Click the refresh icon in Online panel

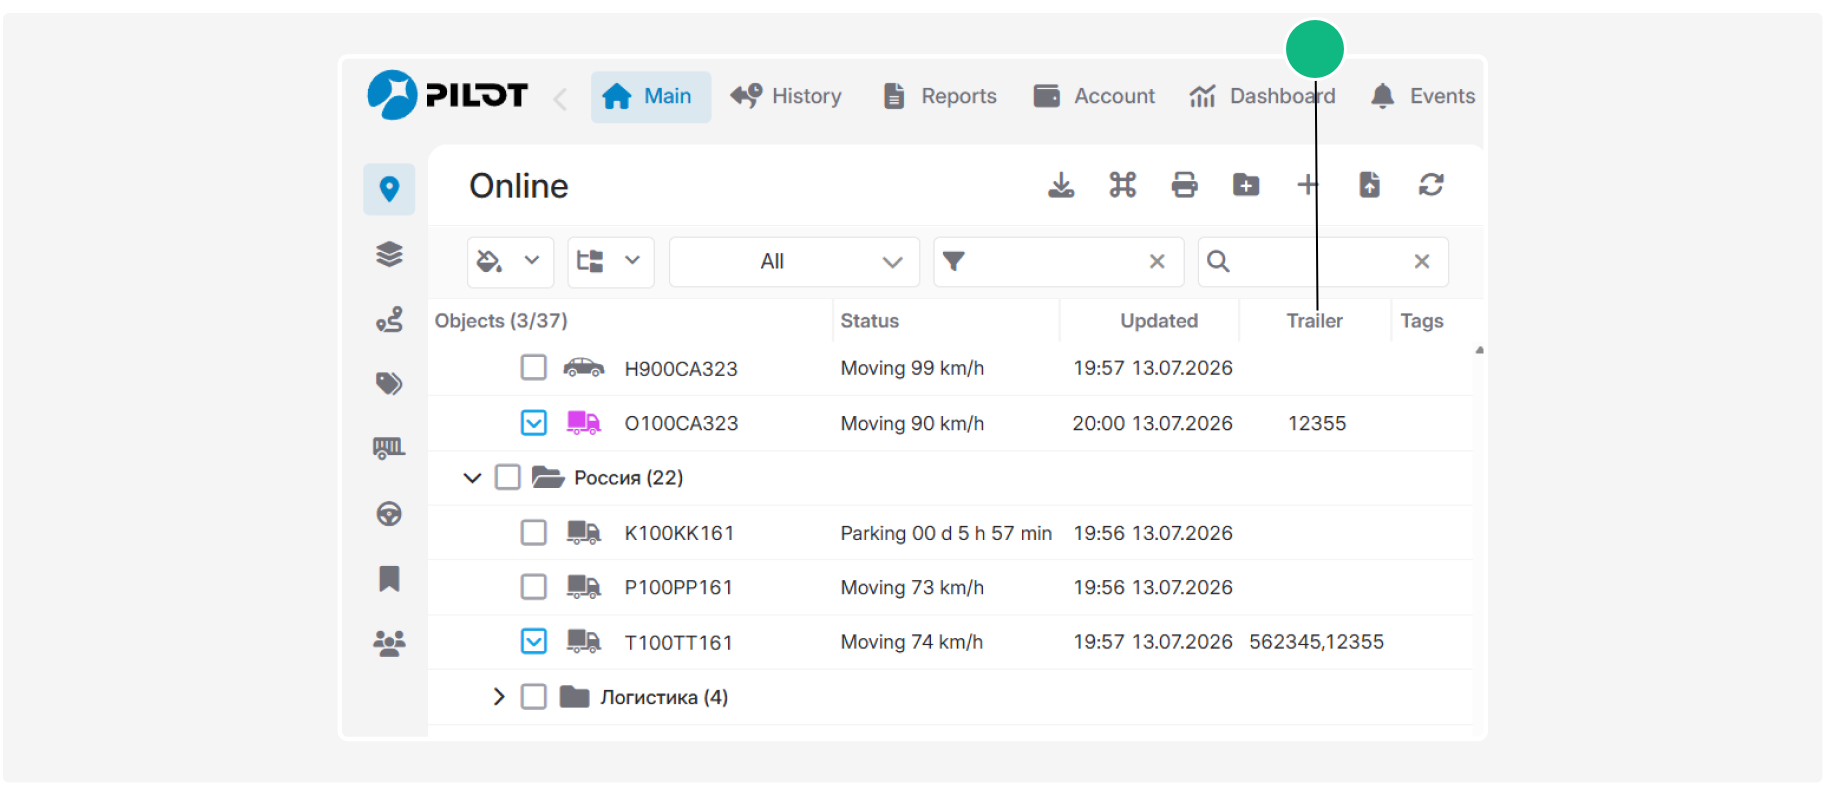[1431, 185]
